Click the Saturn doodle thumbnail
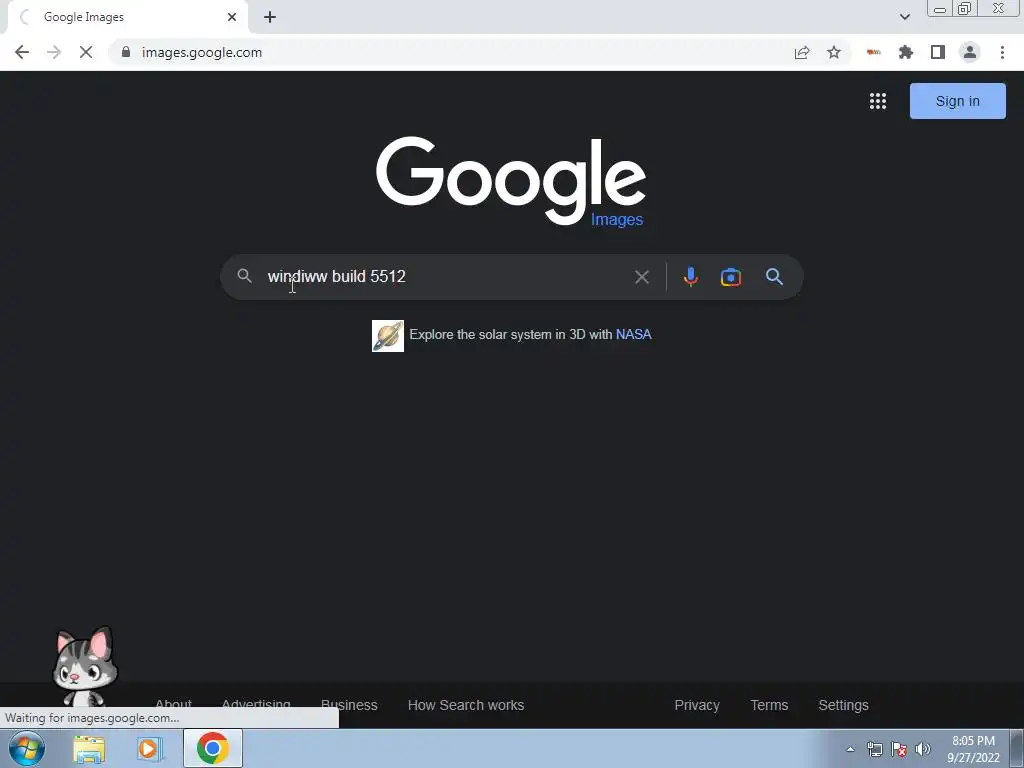This screenshot has width=1024, height=768. pyautogui.click(x=388, y=336)
